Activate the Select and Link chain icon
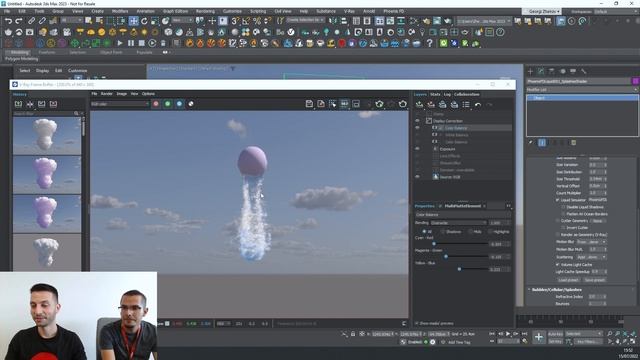The width and height of the screenshot is (640, 360). (x=31, y=21)
